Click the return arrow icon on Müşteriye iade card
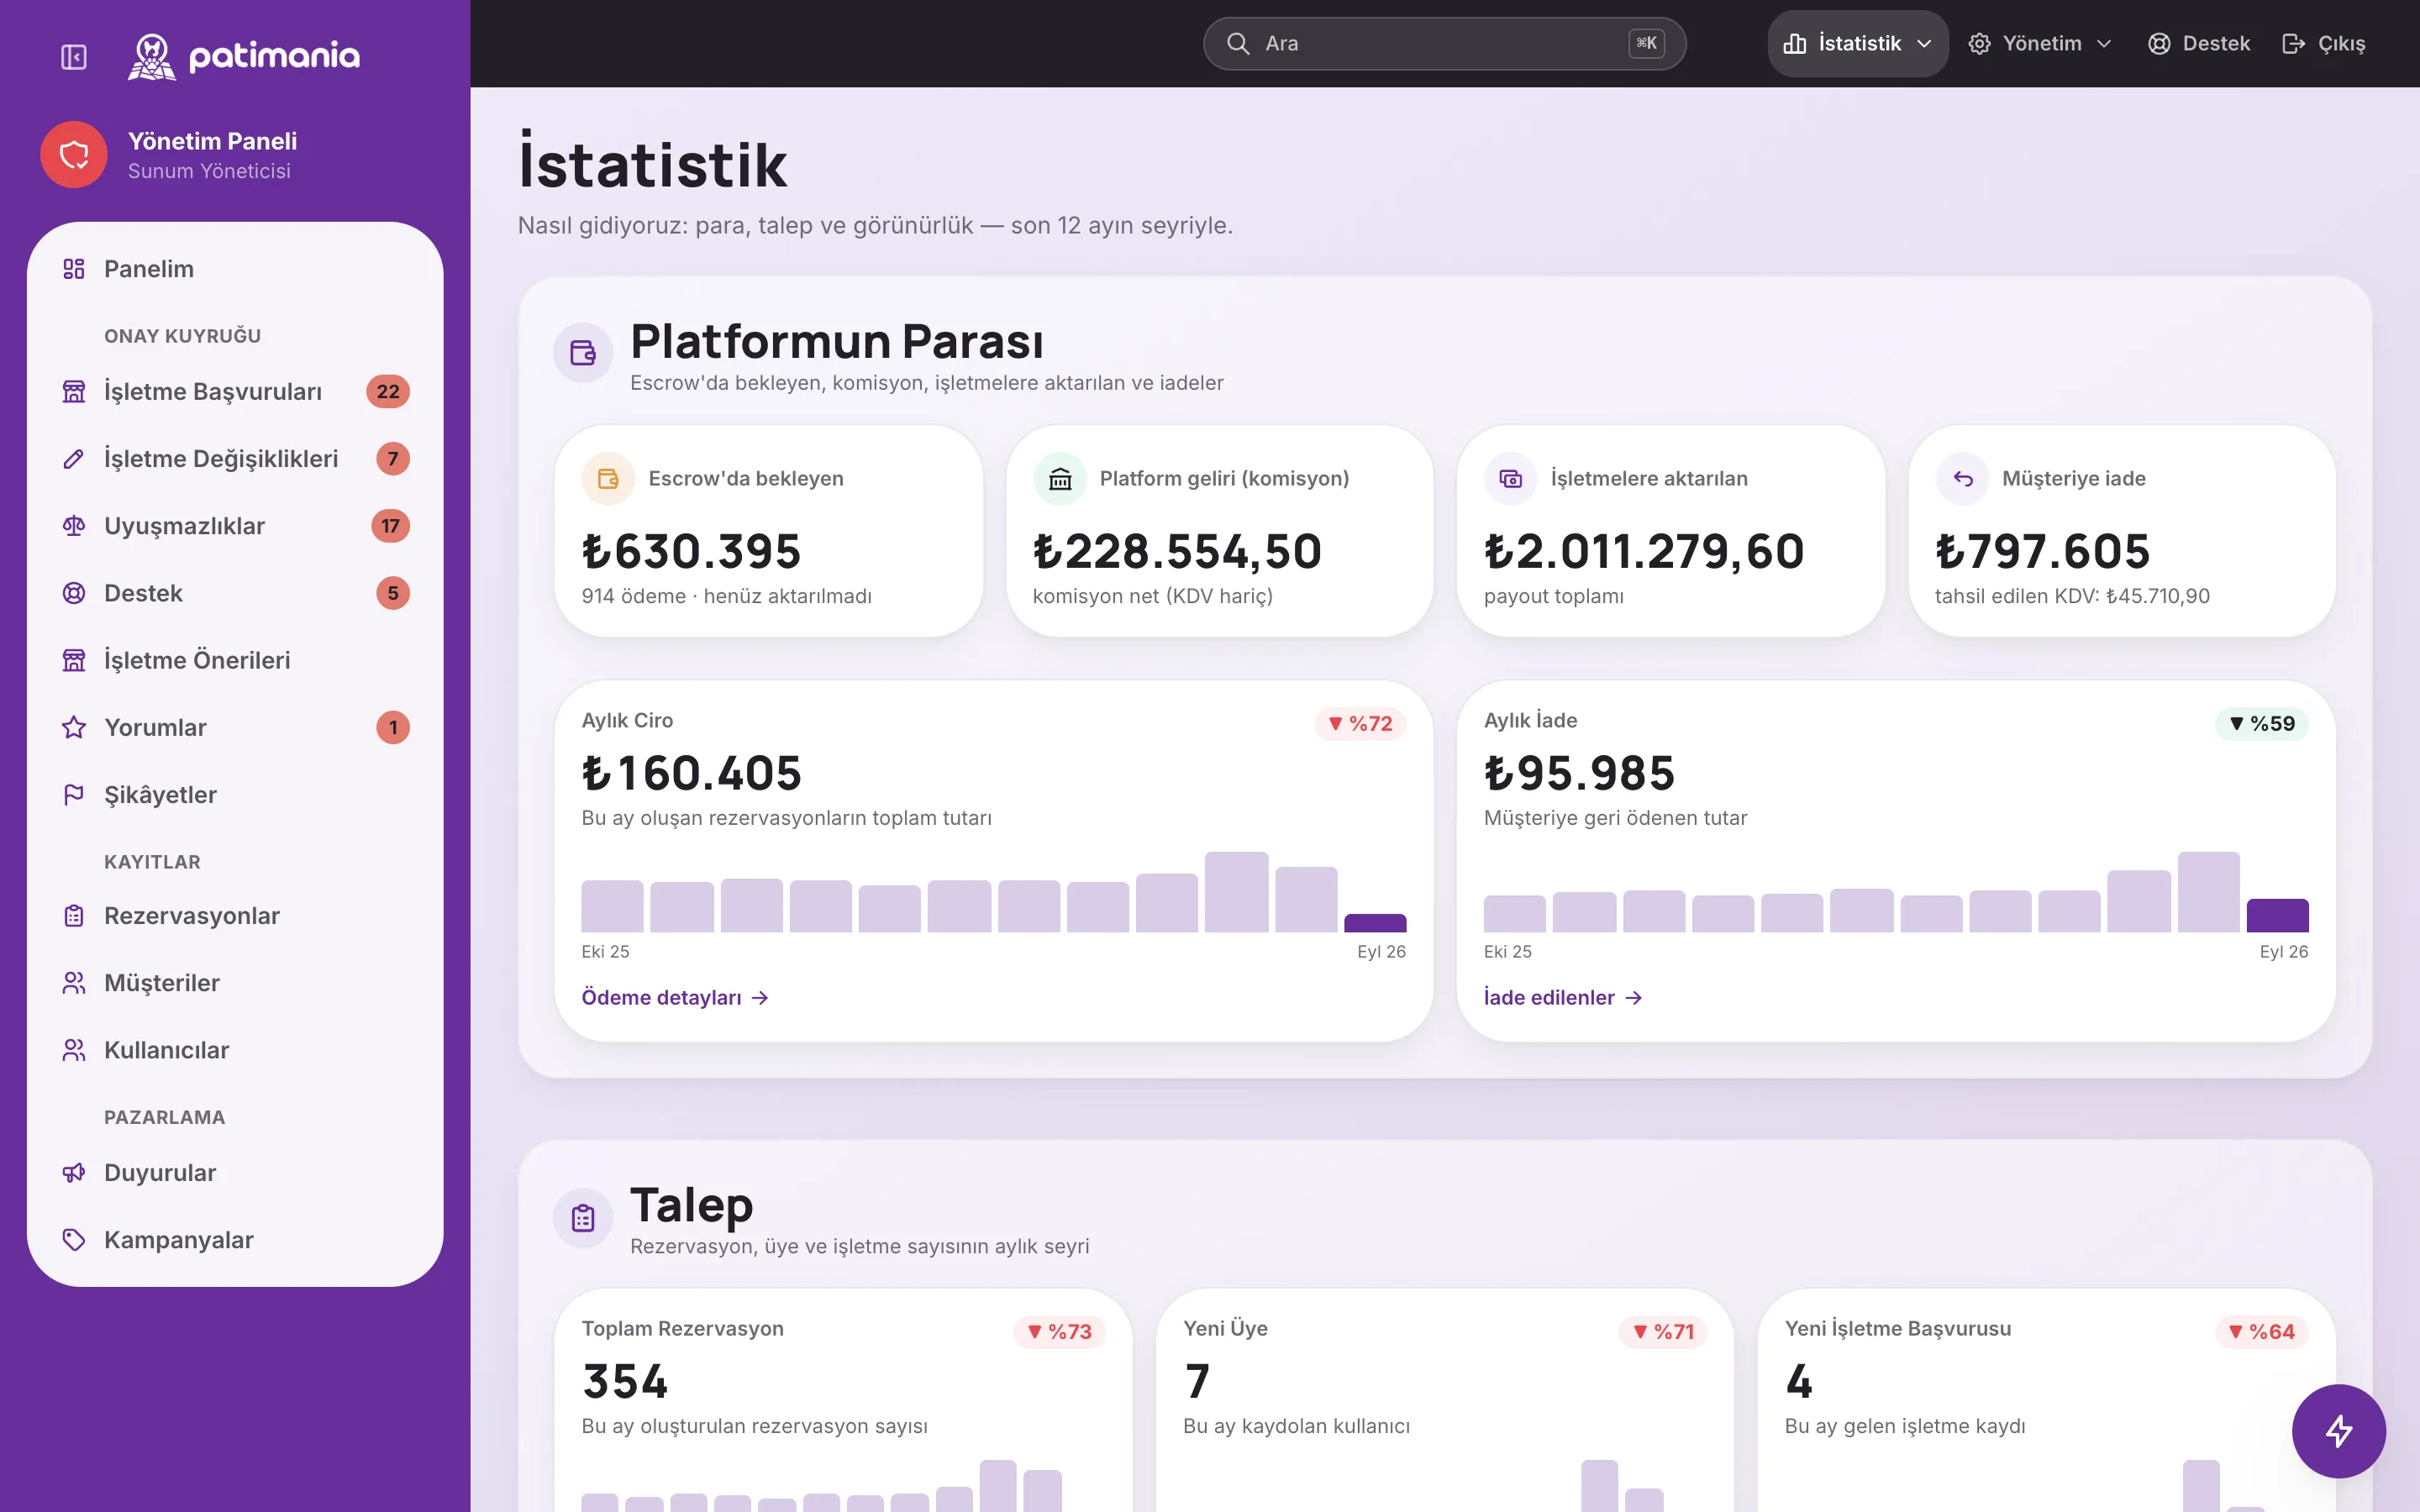This screenshot has width=2420, height=1512. point(1962,479)
